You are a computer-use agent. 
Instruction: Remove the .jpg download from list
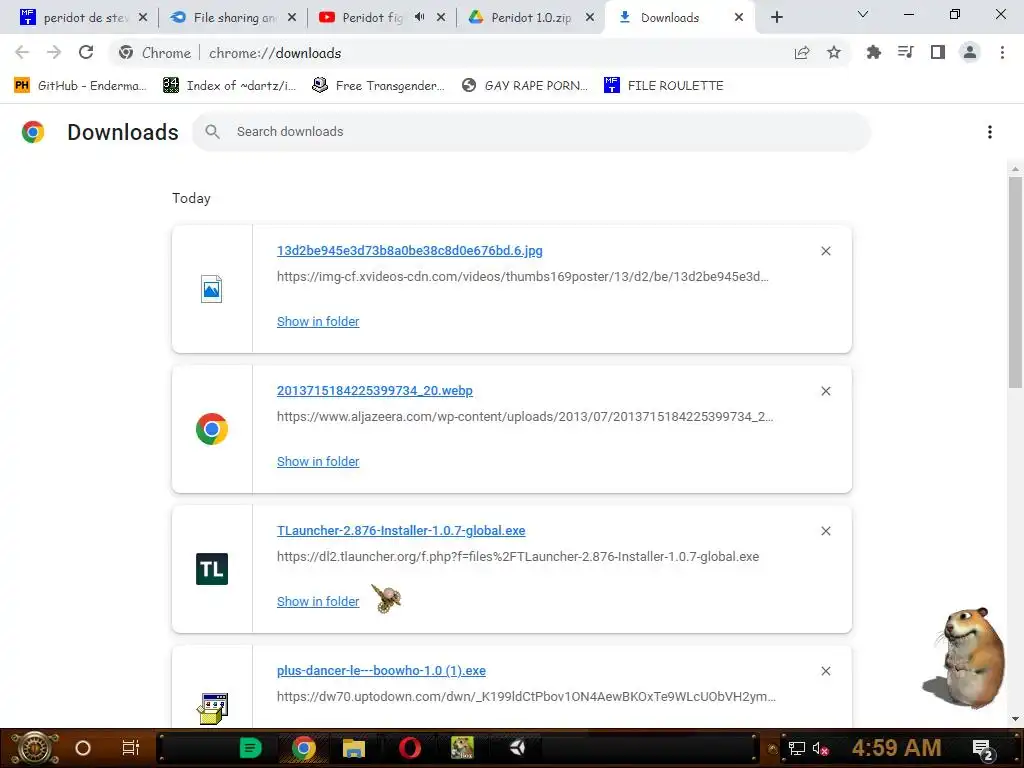825,251
